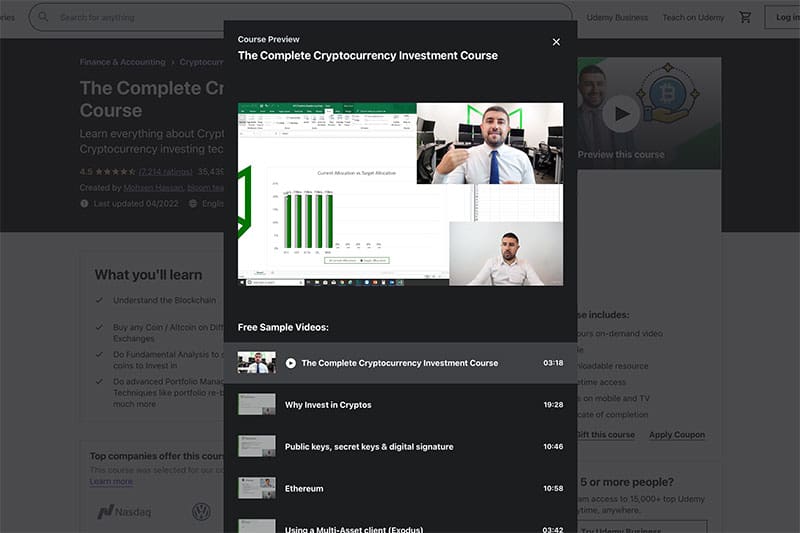The width and height of the screenshot is (800, 533).
Task: Click thumbnail of Complete Cryptocurrency Investment Course sample
Action: tap(257, 363)
